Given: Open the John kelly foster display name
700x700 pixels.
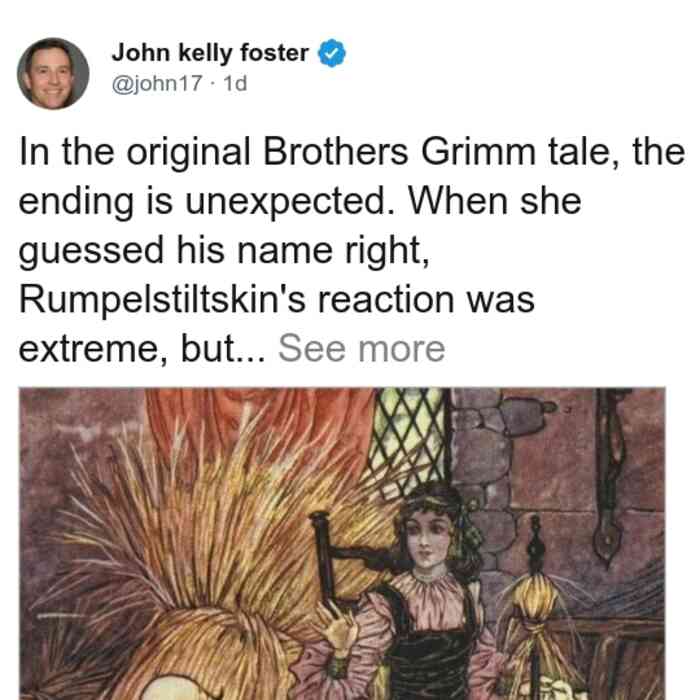Looking at the screenshot, I should click(210, 53).
